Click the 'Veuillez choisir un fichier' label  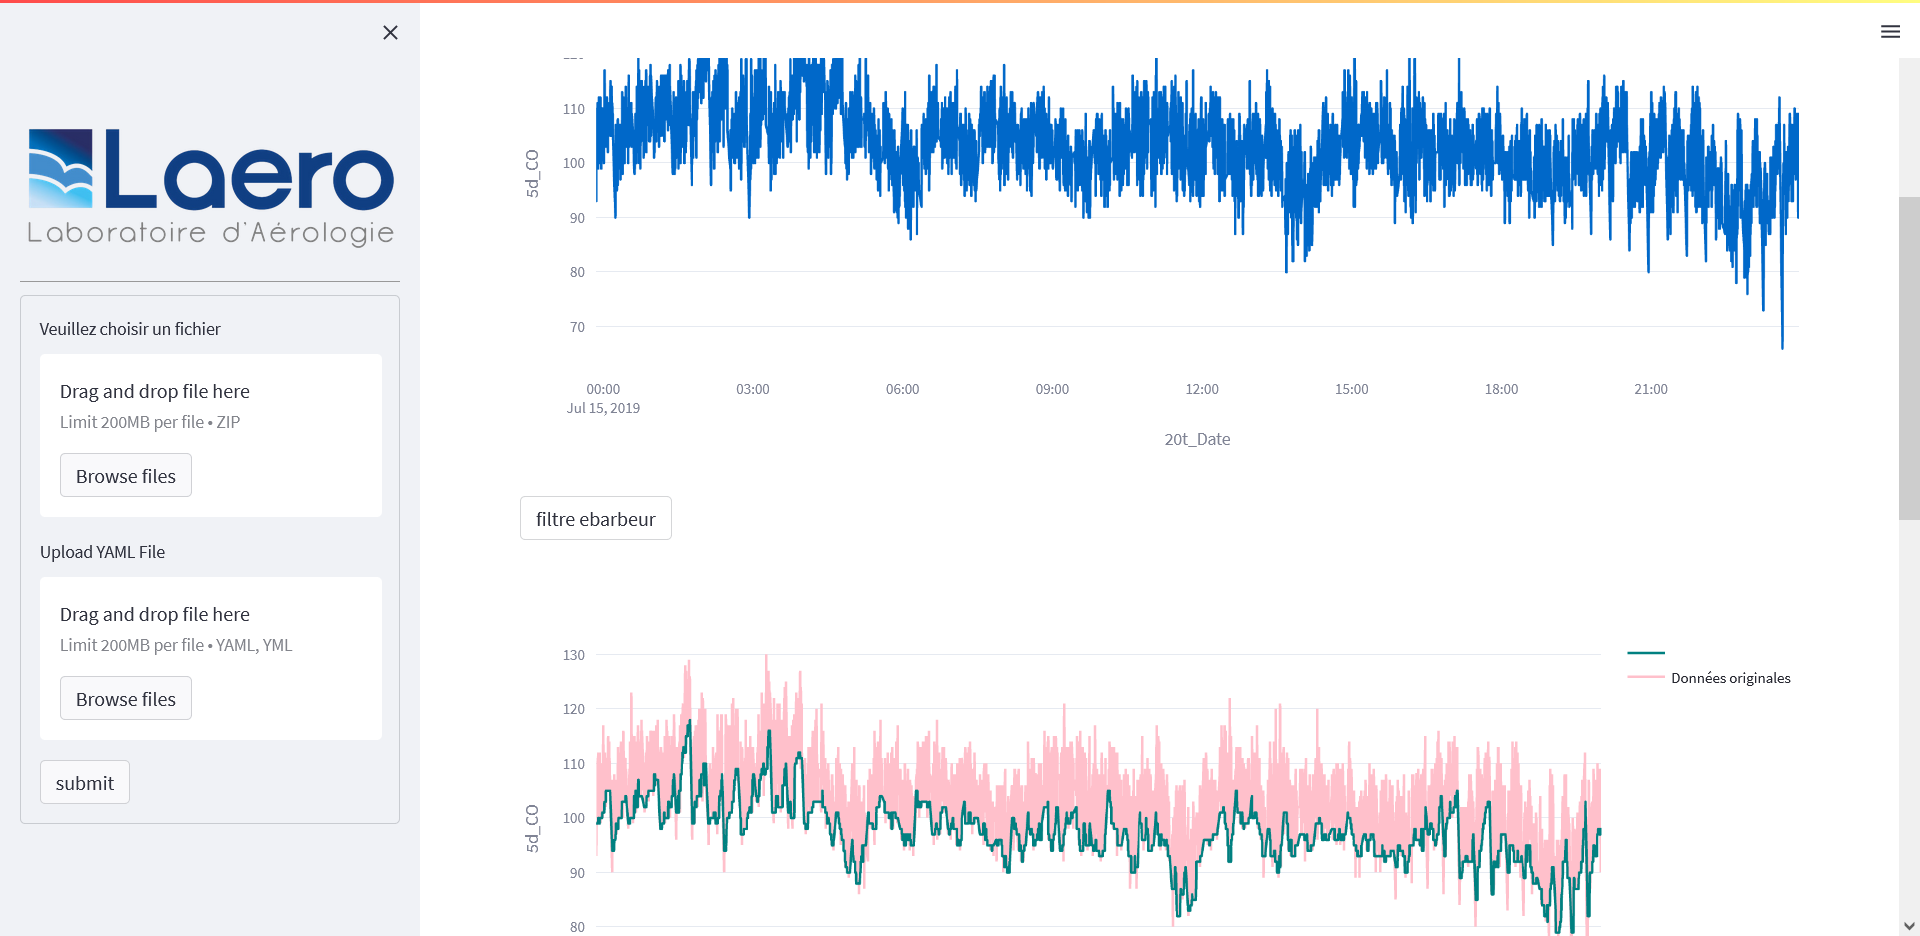pos(130,329)
